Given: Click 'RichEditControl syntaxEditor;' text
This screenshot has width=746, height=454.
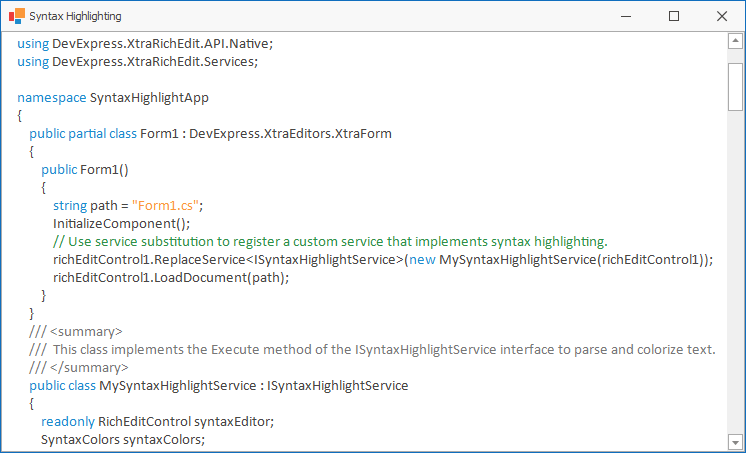Looking at the screenshot, I should click(186, 422).
